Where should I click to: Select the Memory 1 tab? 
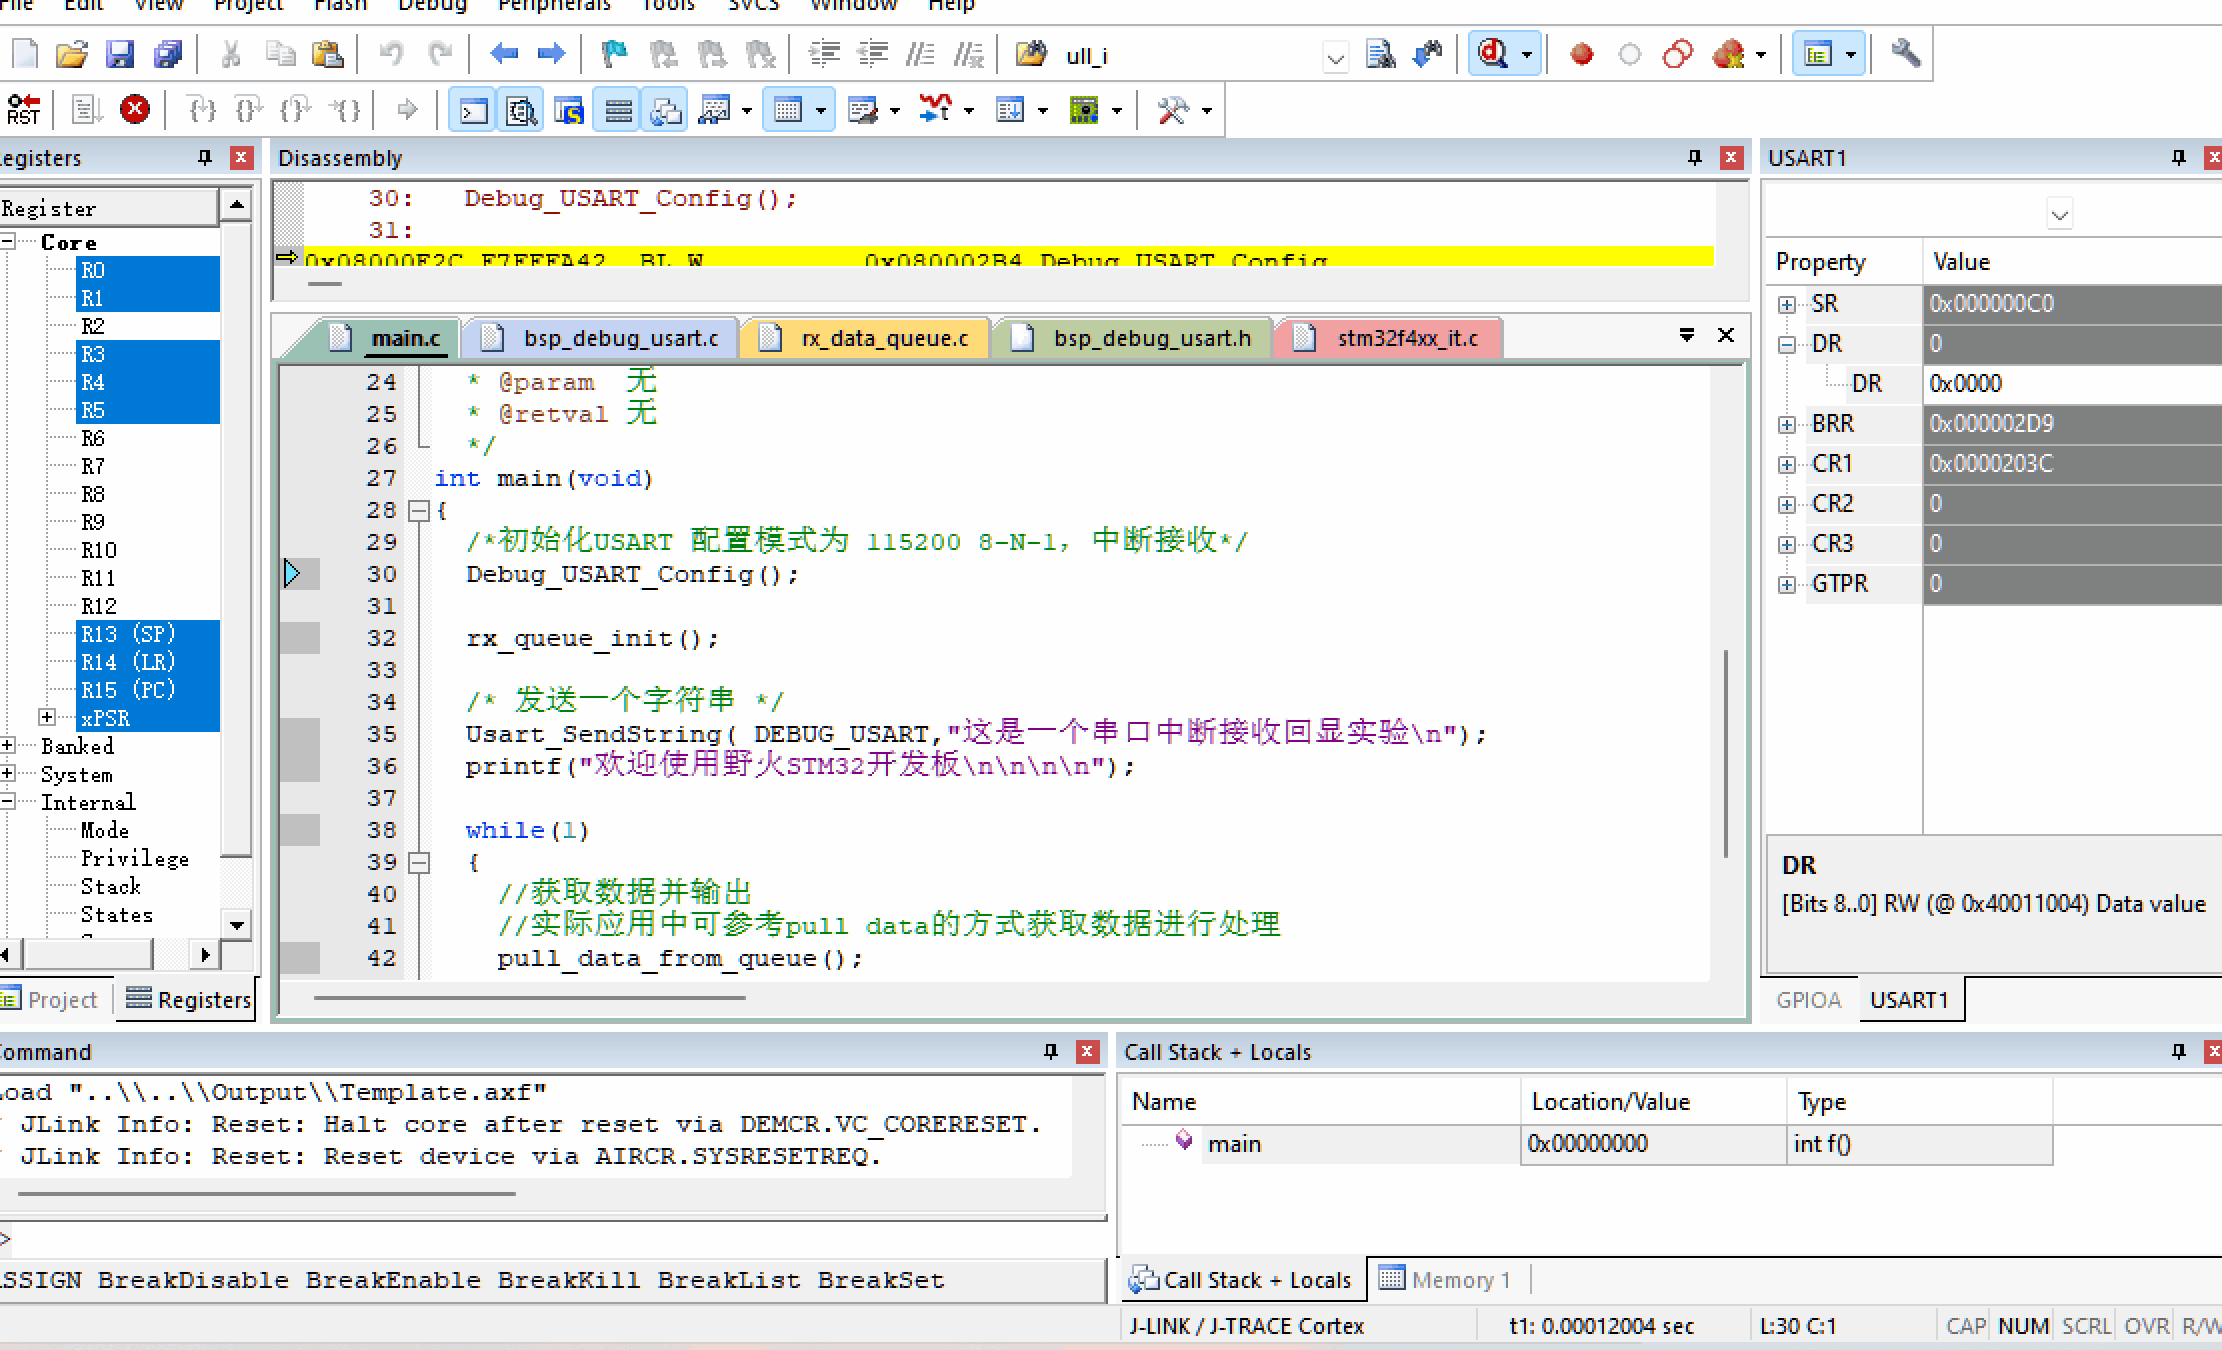pyautogui.click(x=1446, y=1280)
